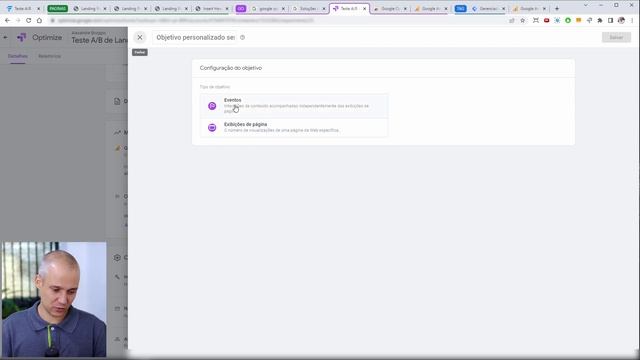Open help icon beside objective name

click(242, 37)
